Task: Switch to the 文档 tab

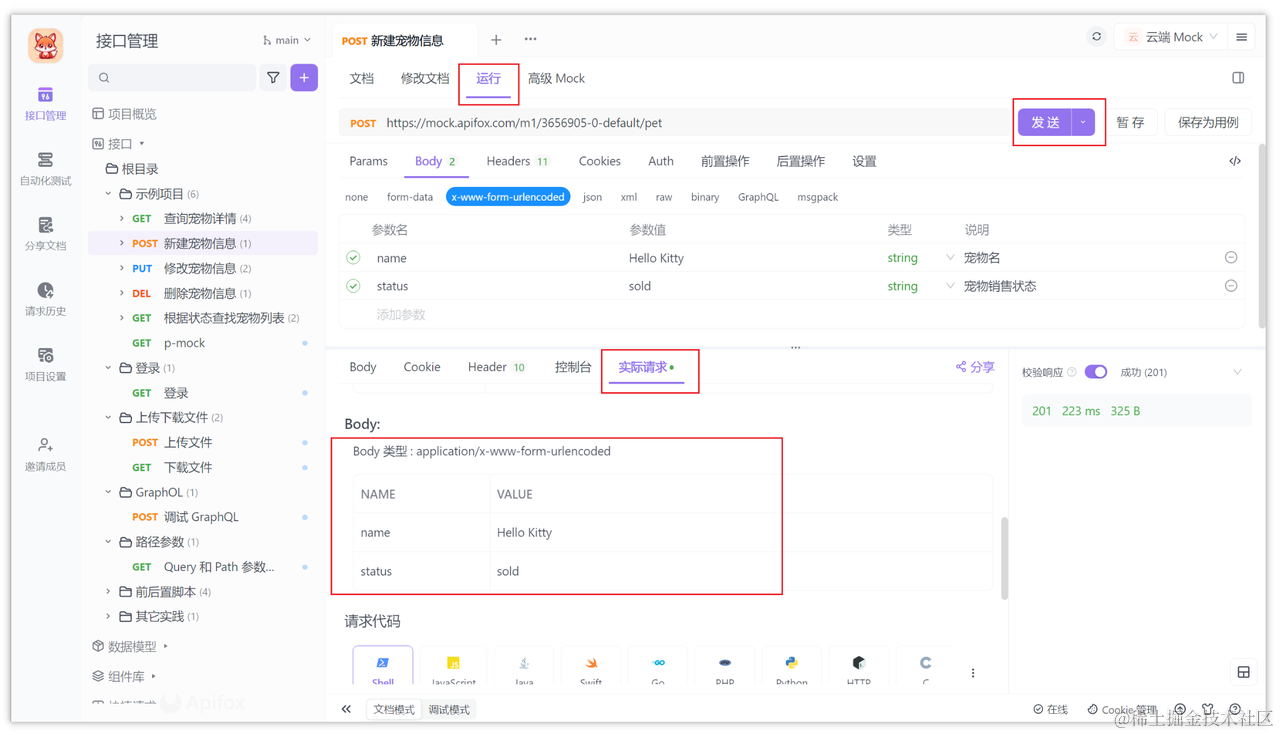Action: 362,78
